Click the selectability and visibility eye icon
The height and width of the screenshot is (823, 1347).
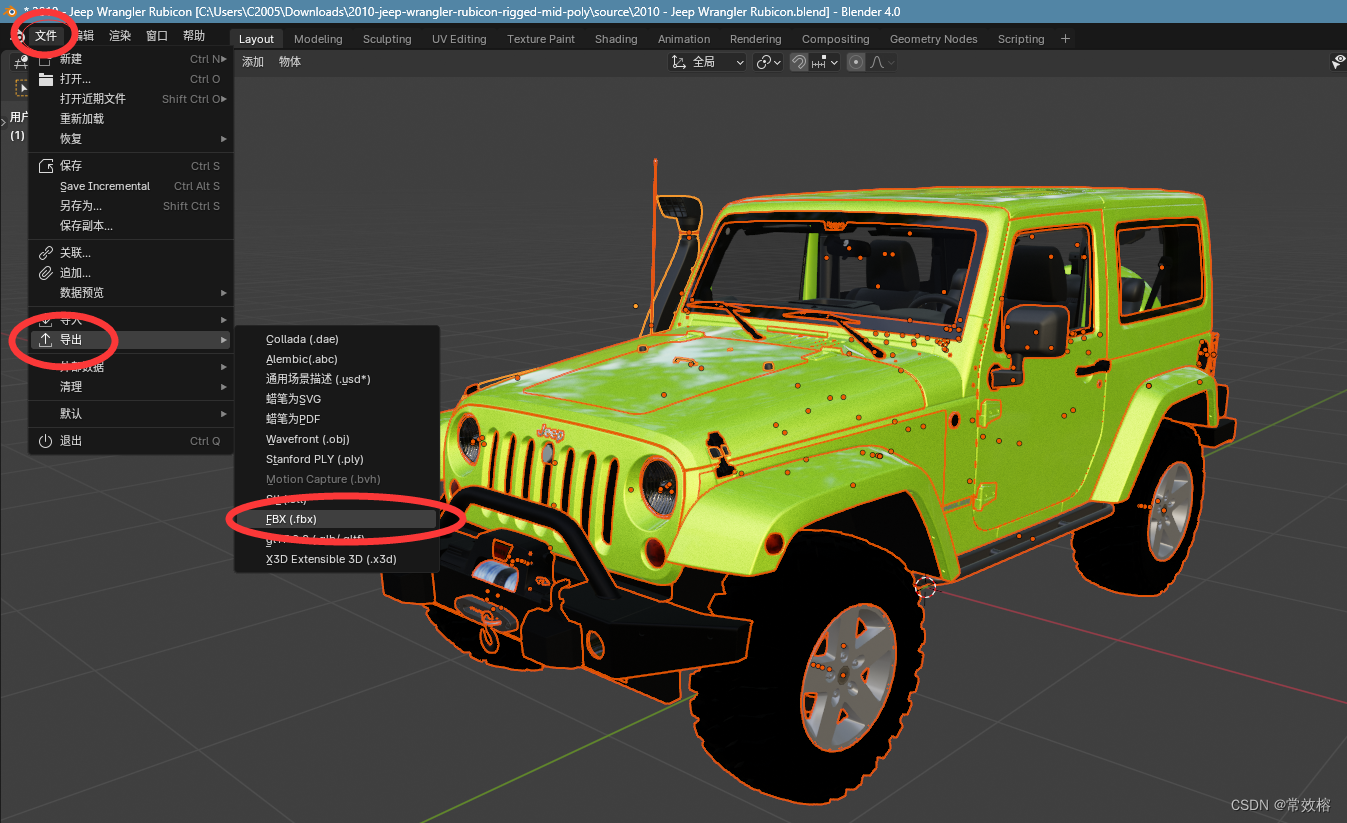pos(1338,62)
